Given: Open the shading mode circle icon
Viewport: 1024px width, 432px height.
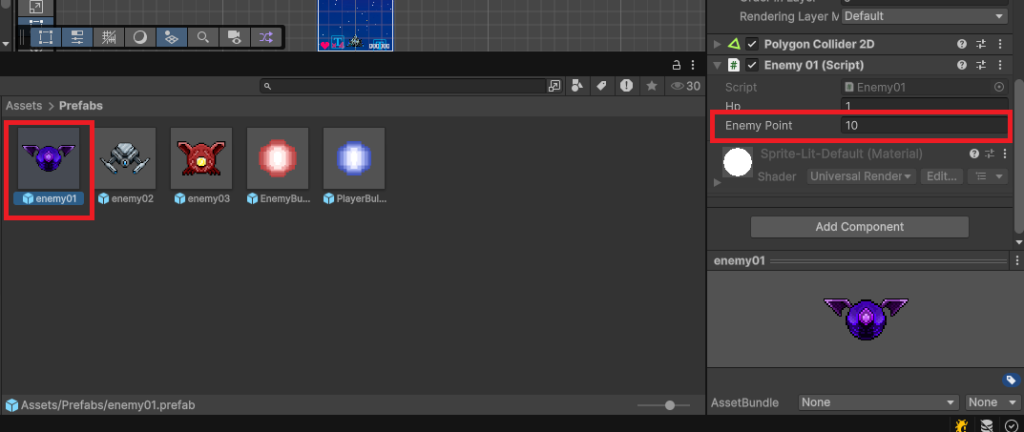Looking at the screenshot, I should 140,37.
